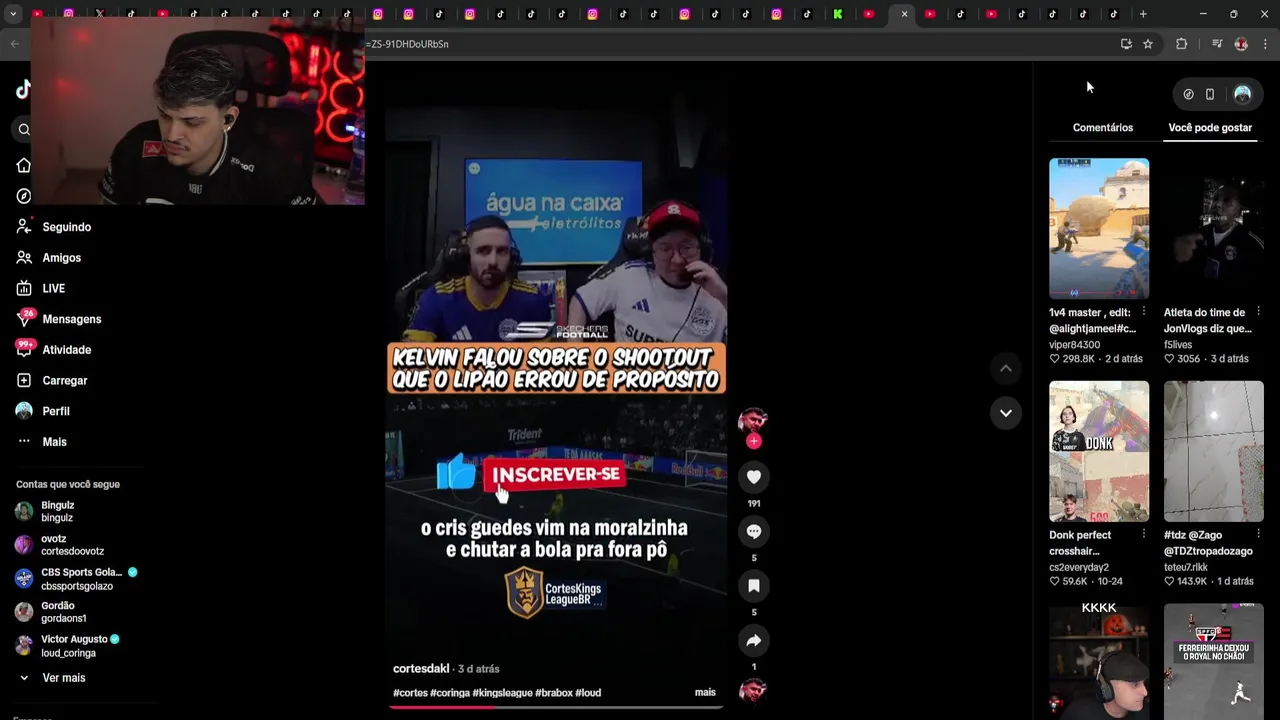
Task: Save the video with the bookmark icon
Action: [753, 585]
